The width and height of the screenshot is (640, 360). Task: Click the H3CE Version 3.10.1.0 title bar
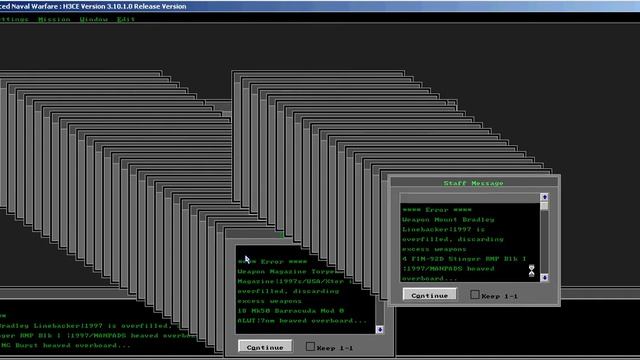(320, 6)
